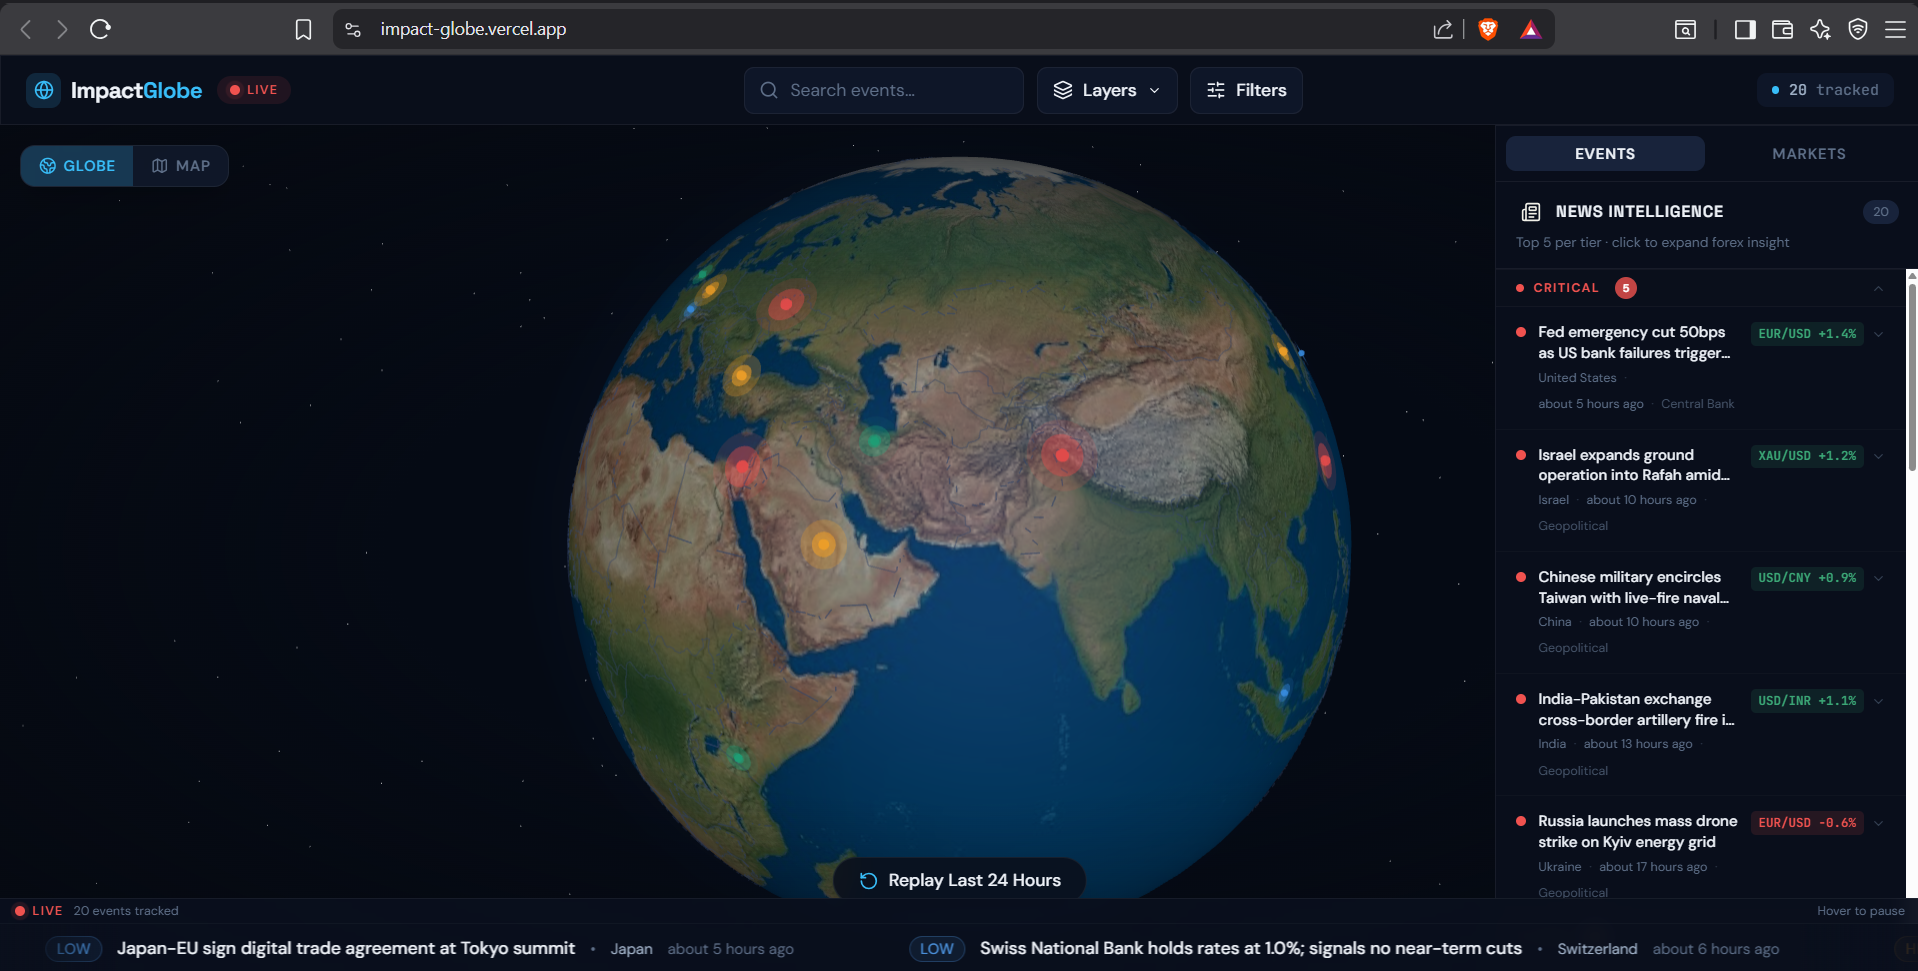Open India-Pakistan exchange artillery headline
Viewport: 1918px width, 971px height.
coord(1636,709)
